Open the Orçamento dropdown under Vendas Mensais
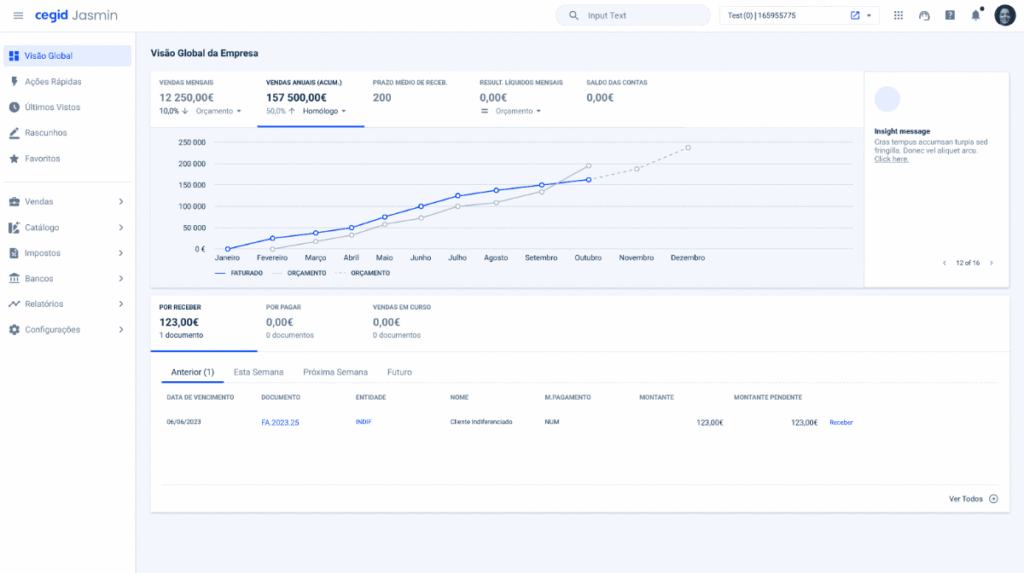Screen dimensions: 1024x573 [218, 112]
